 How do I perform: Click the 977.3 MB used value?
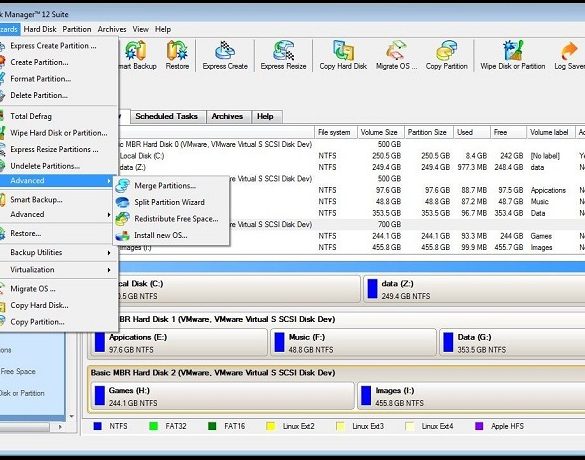(472, 168)
